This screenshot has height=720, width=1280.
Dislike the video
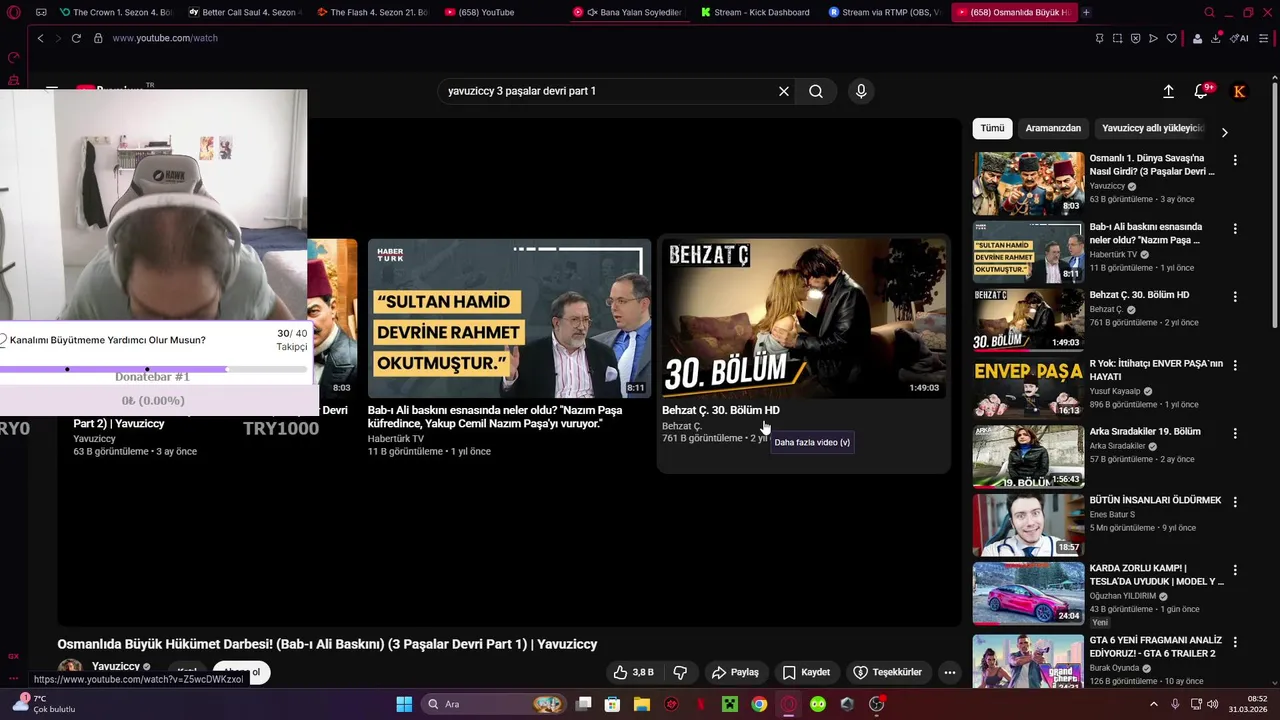pyautogui.click(x=680, y=672)
